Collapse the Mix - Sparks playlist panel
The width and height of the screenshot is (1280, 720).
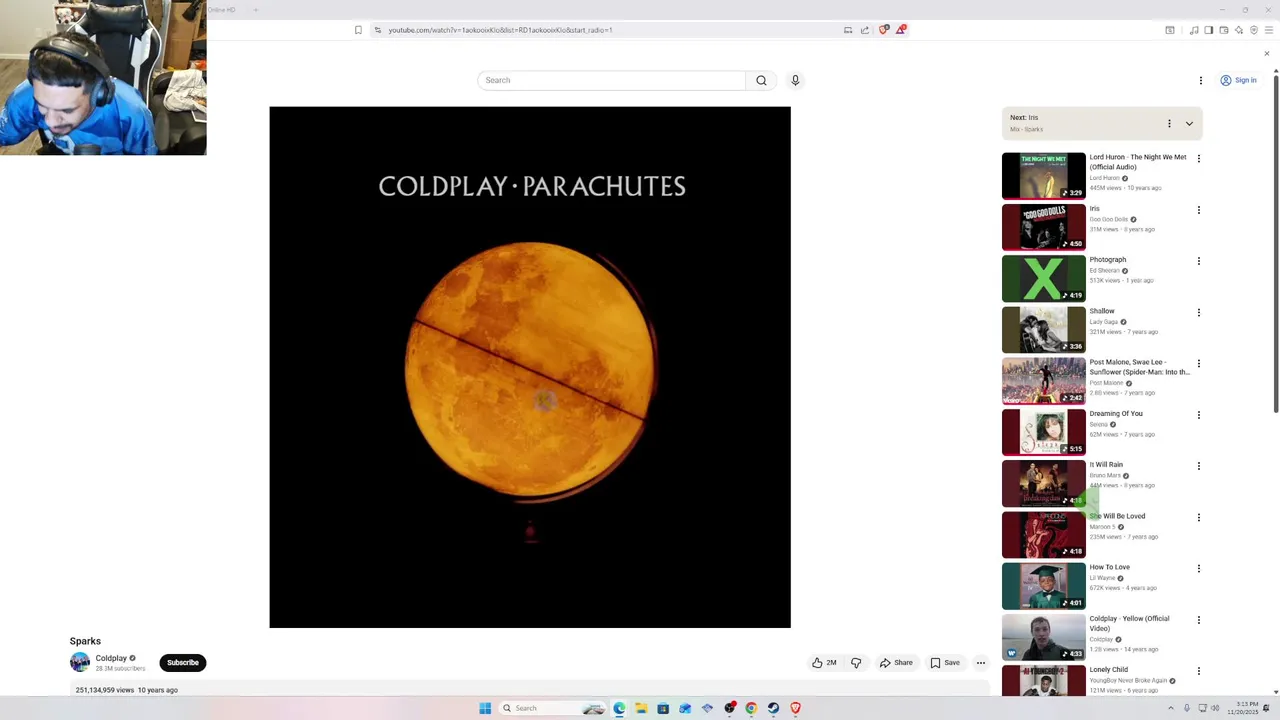point(1189,123)
